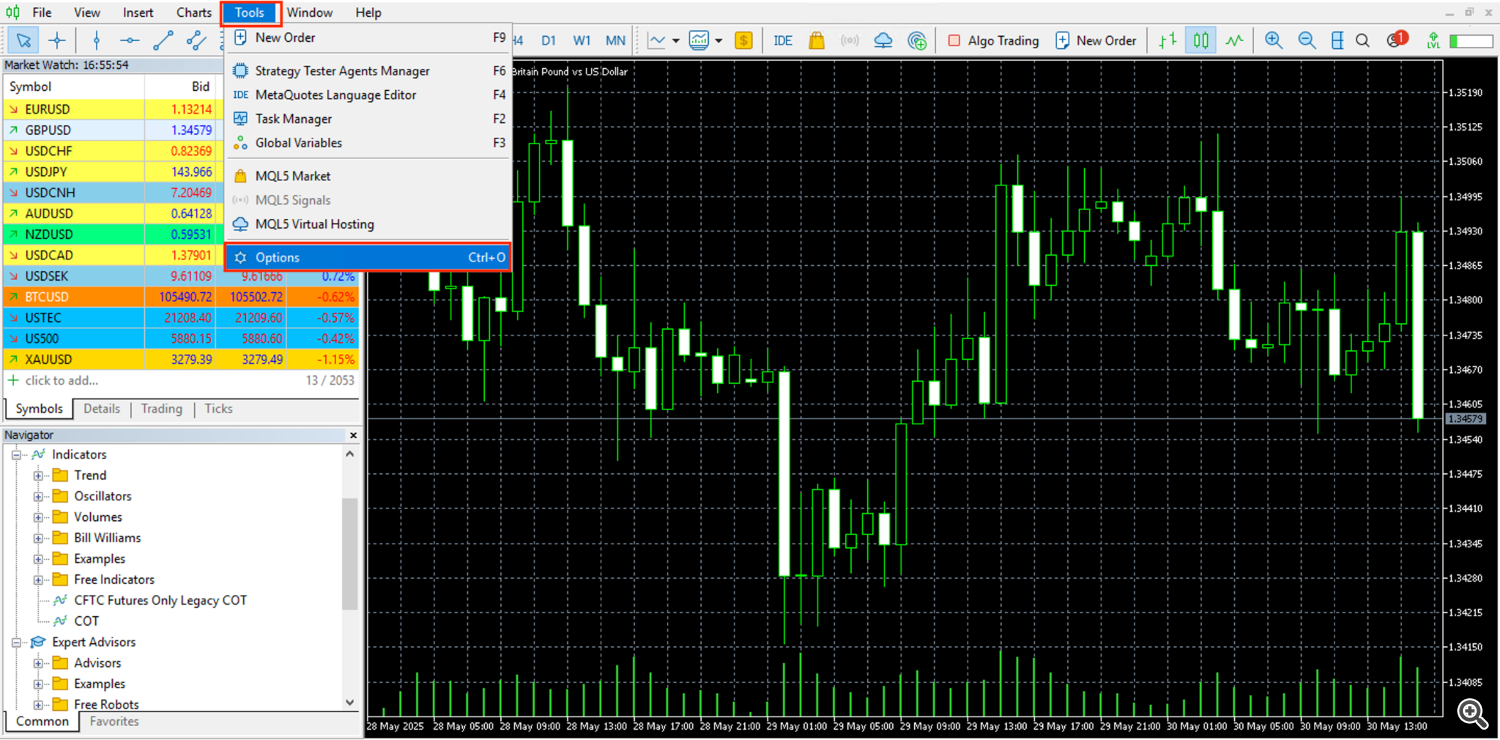The image size is (1500, 740).
Task: Switch chart to line chart mode
Action: point(1235,41)
